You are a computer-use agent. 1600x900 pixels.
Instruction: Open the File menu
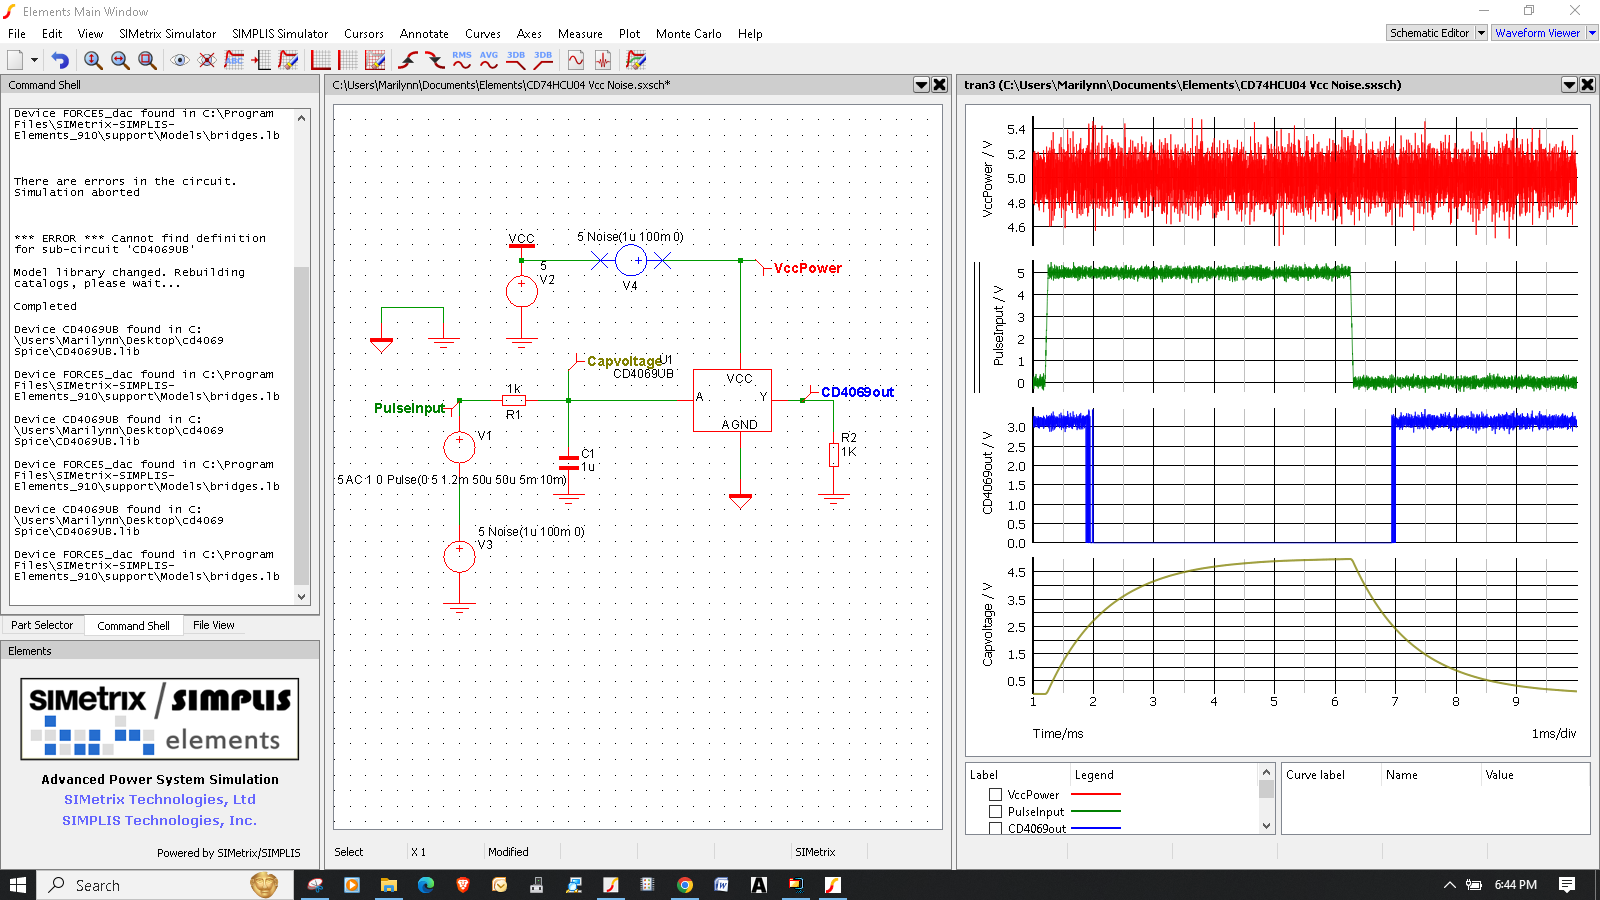17,34
